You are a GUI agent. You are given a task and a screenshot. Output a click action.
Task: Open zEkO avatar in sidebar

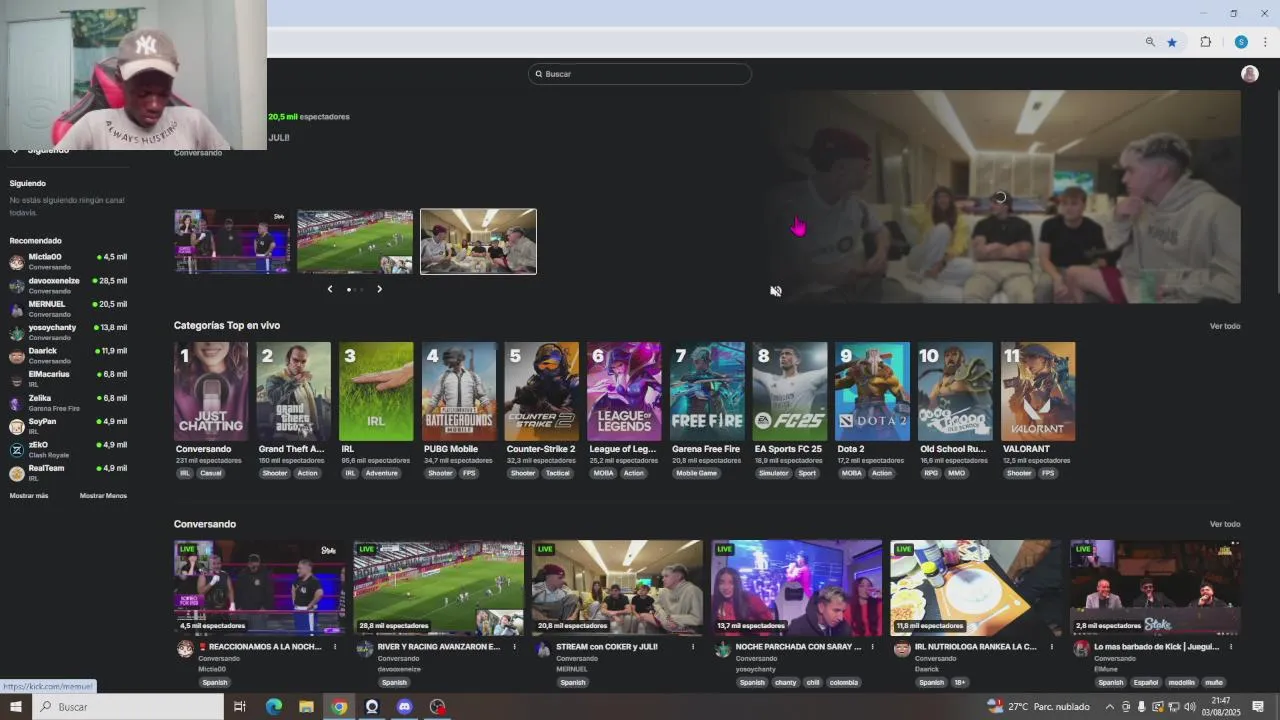pos(17,449)
